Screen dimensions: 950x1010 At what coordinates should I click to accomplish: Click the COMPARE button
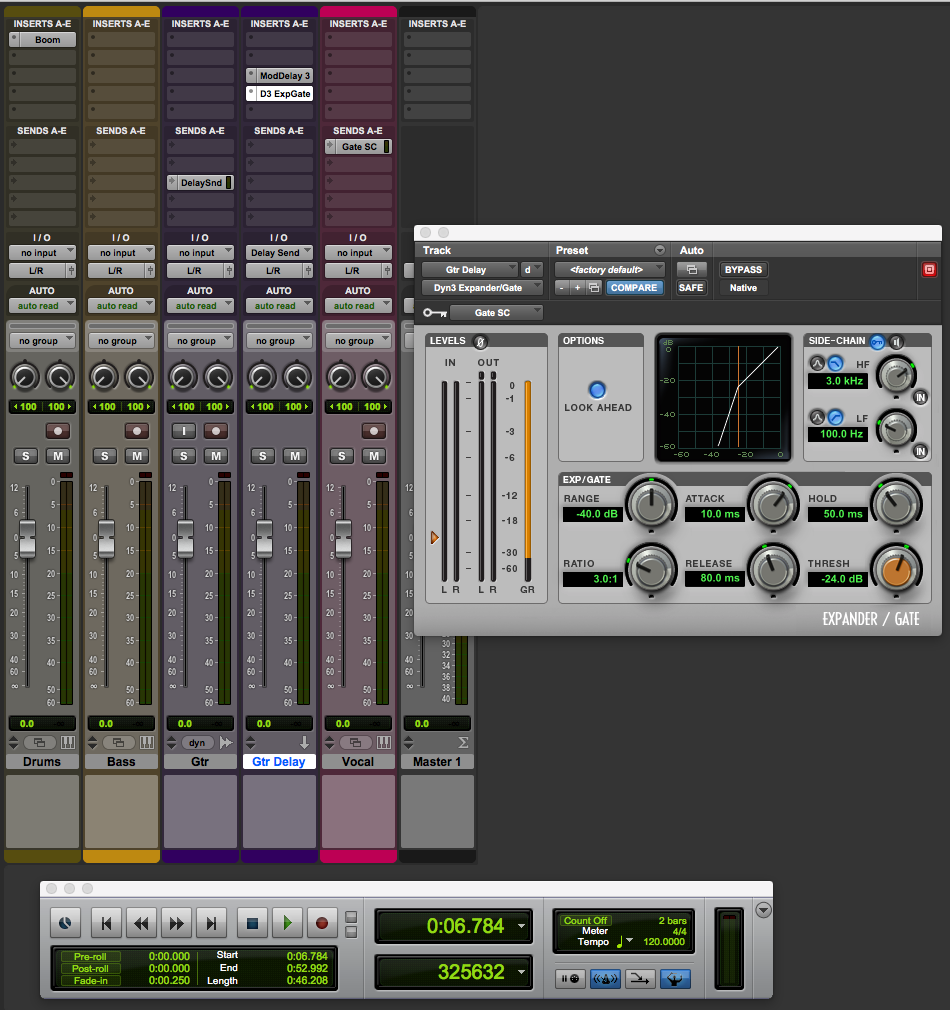(x=634, y=287)
